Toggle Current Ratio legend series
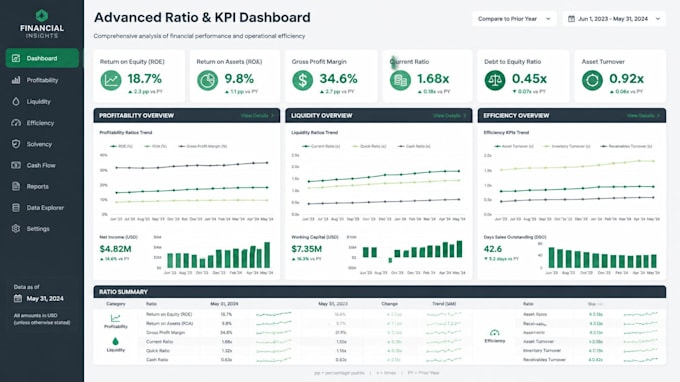This screenshot has width=680, height=382. [321, 147]
